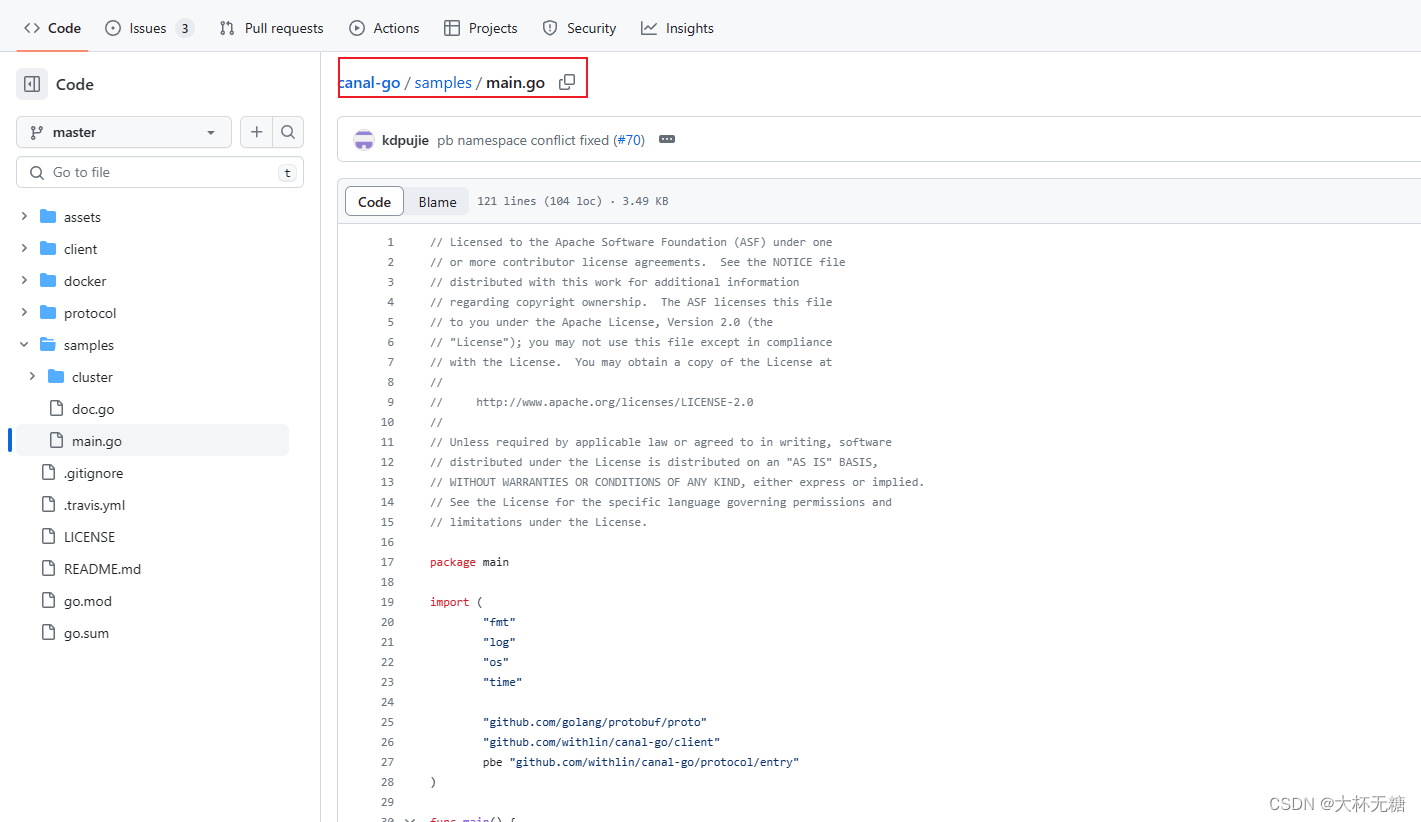Collapse the file tree side panel
Image resolution: width=1421 pixels, height=822 pixels.
click(x=31, y=84)
